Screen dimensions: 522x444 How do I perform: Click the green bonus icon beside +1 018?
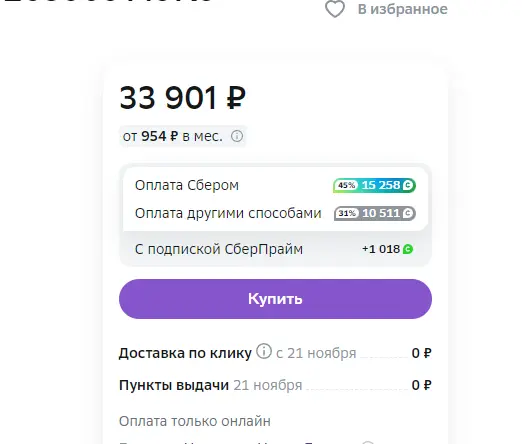[408, 249]
